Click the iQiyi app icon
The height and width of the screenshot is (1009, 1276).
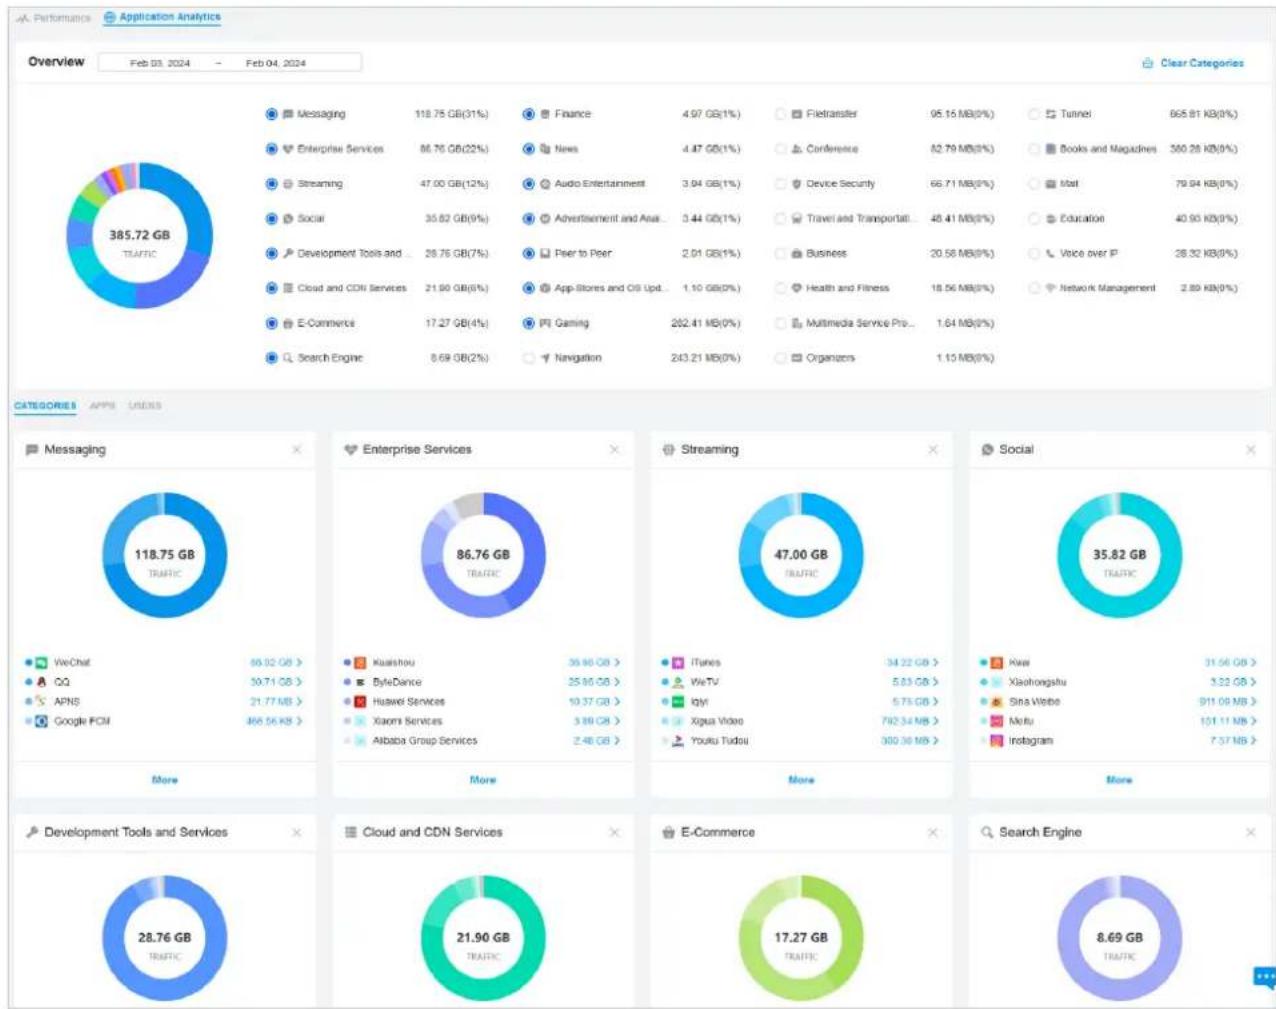pyautogui.click(x=678, y=702)
